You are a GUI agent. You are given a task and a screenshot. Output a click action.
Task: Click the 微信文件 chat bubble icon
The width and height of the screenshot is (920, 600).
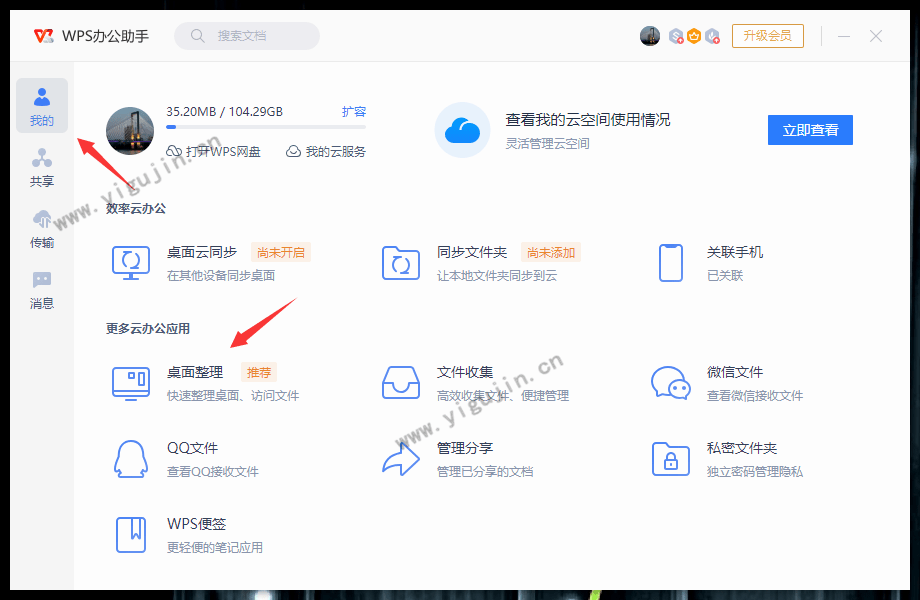coord(671,383)
